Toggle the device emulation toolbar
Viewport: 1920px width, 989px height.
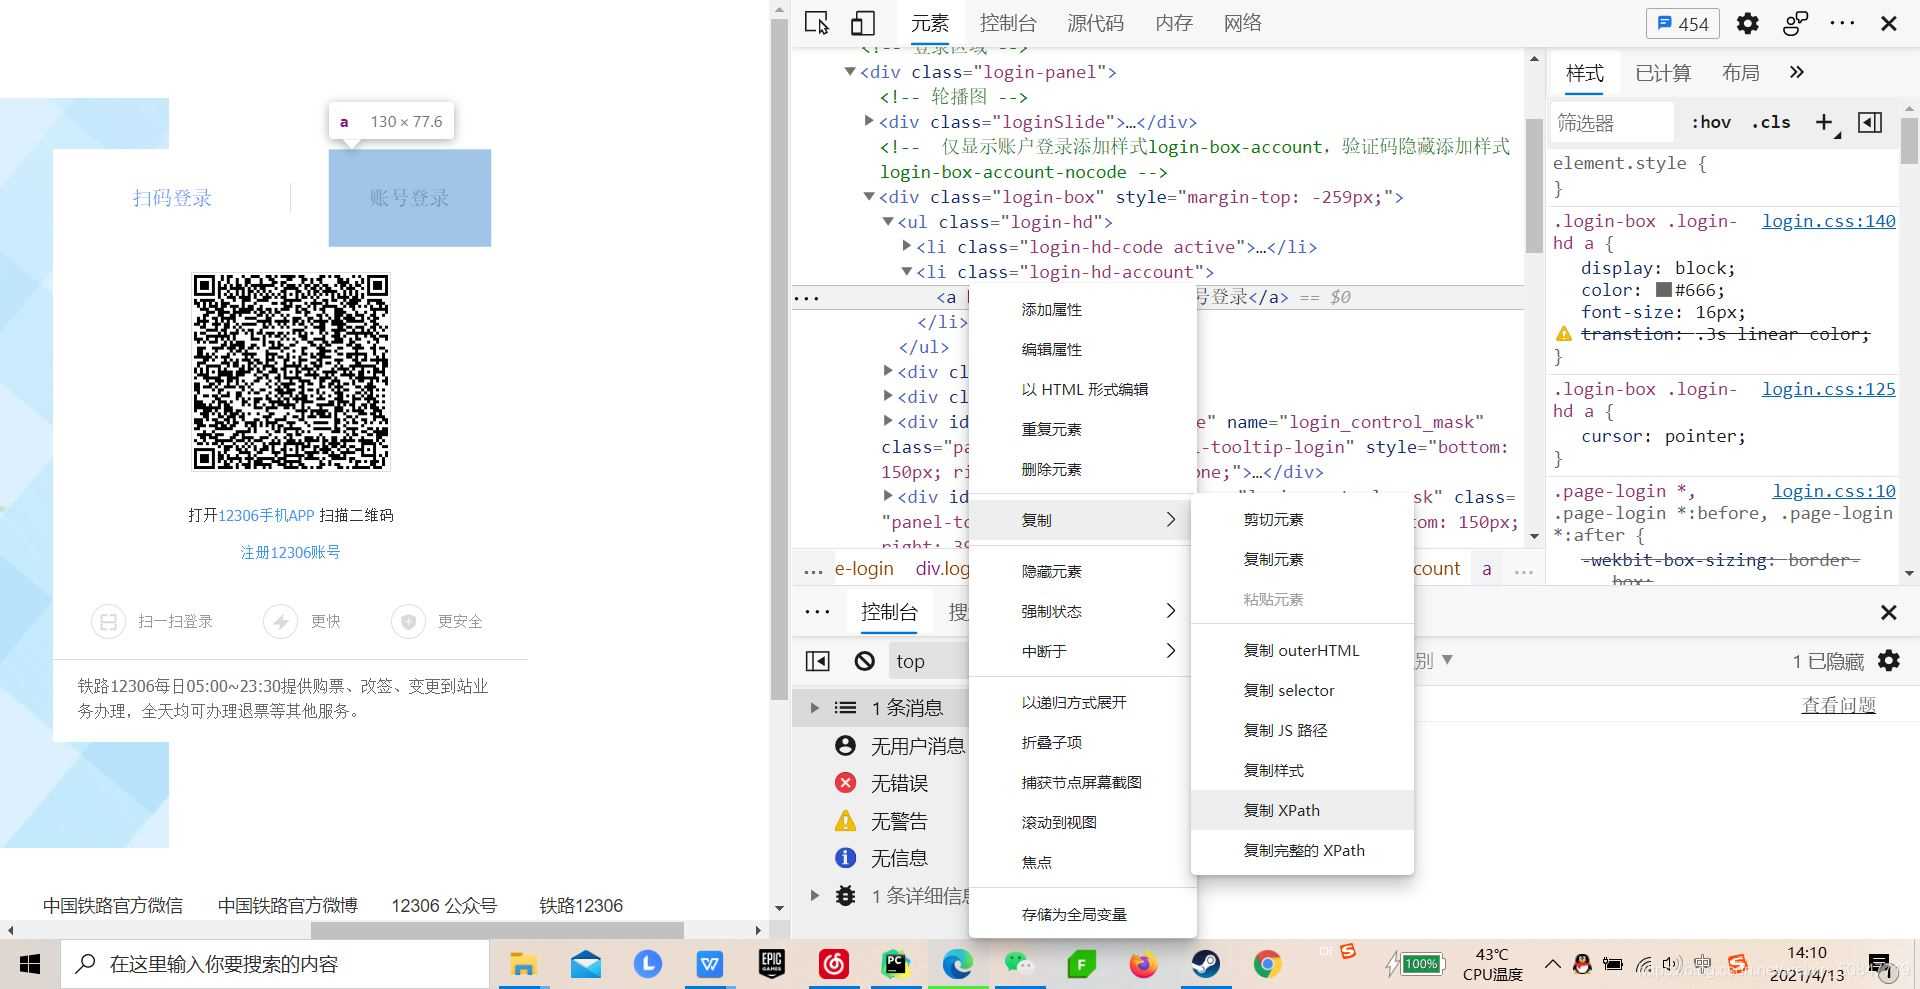tap(862, 22)
